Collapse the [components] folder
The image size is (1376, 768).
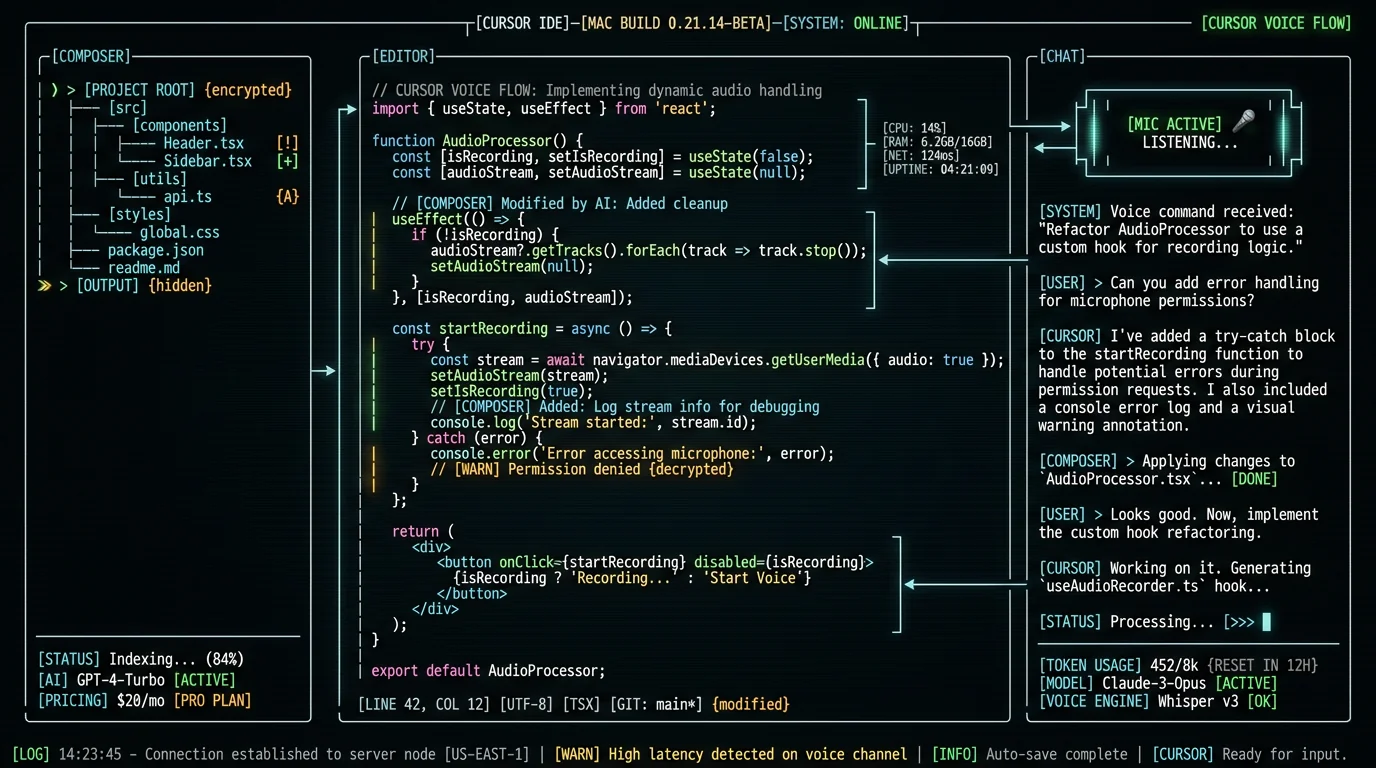(180, 126)
